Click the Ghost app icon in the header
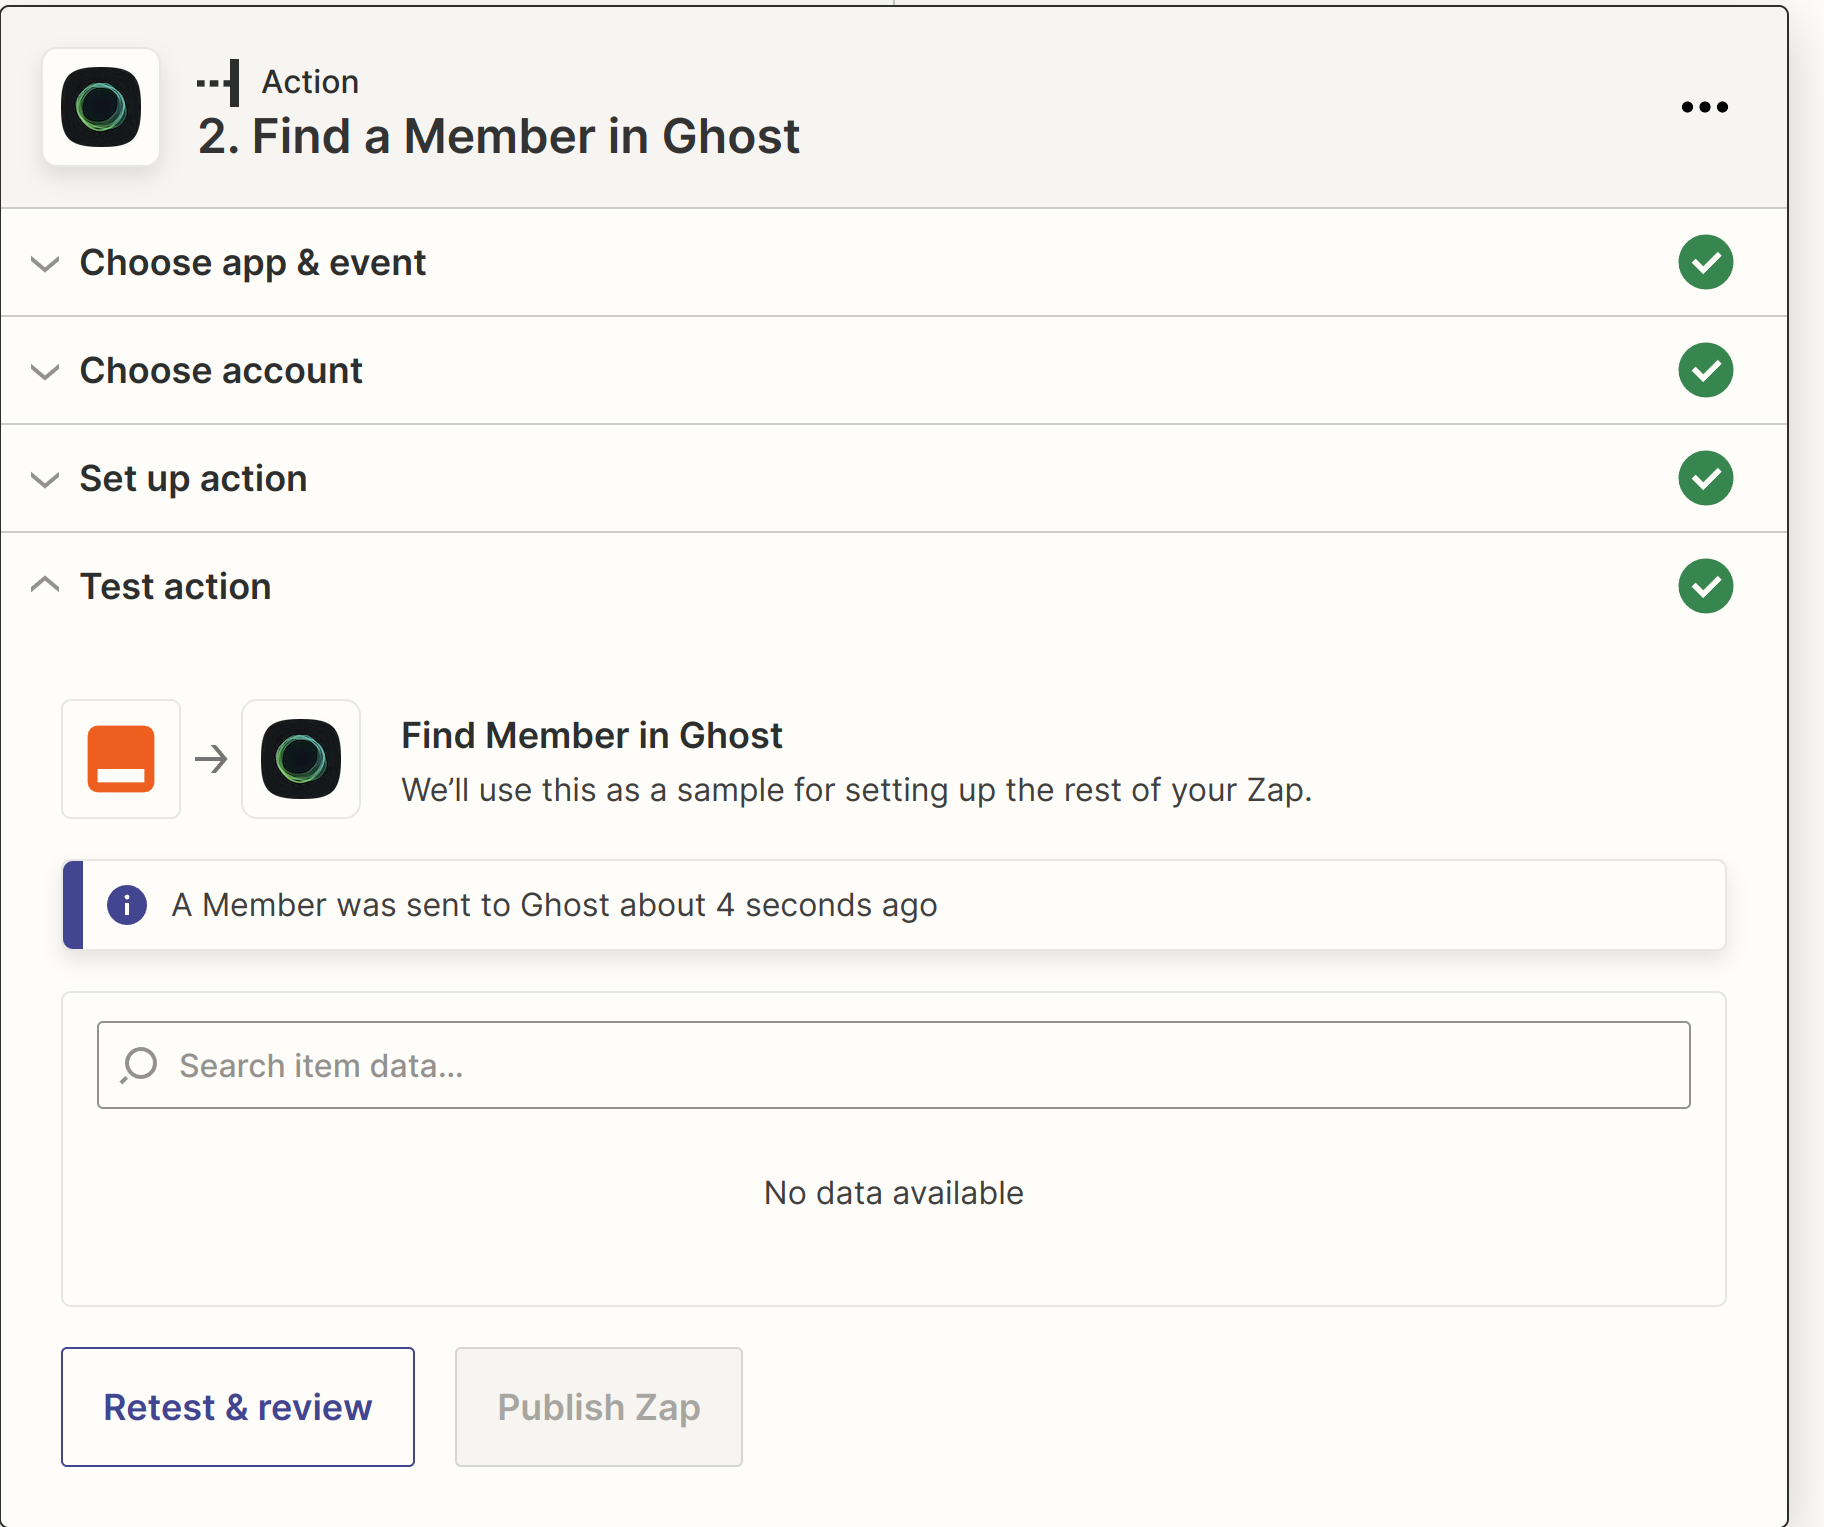Image resolution: width=1824 pixels, height=1527 pixels. click(101, 107)
